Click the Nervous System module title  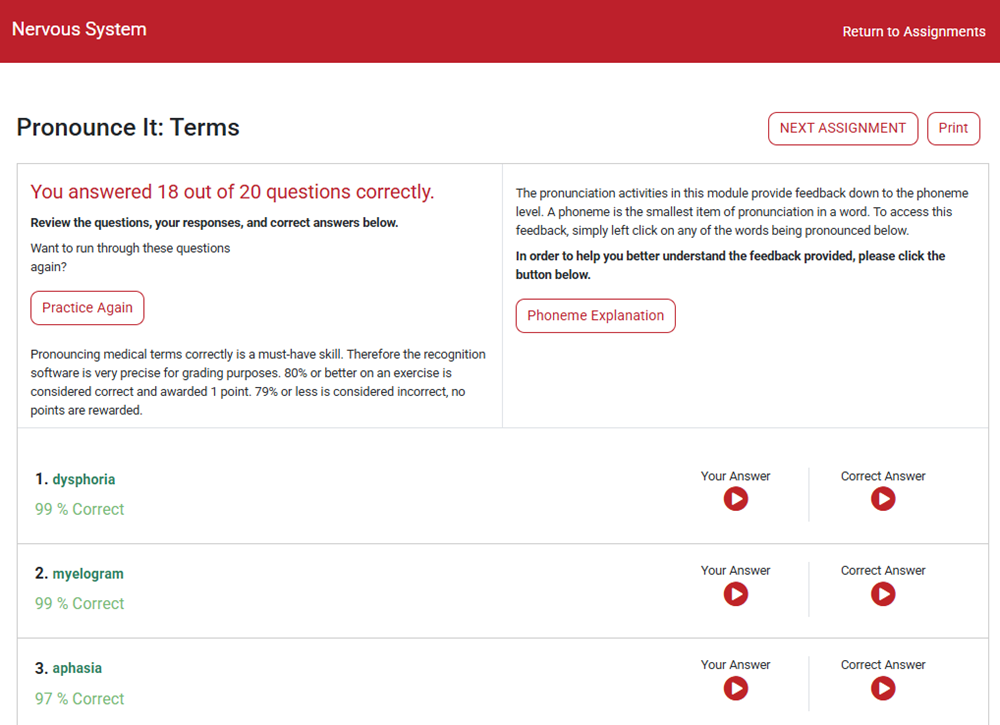[x=79, y=29]
